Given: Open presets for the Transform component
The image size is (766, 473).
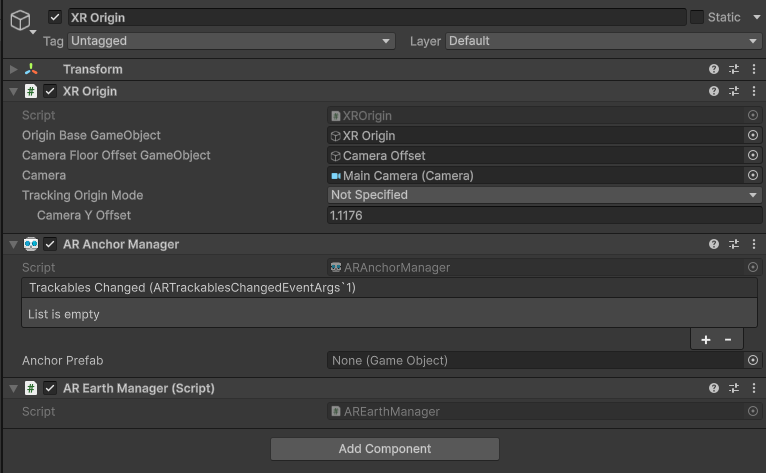Looking at the screenshot, I should click(734, 69).
